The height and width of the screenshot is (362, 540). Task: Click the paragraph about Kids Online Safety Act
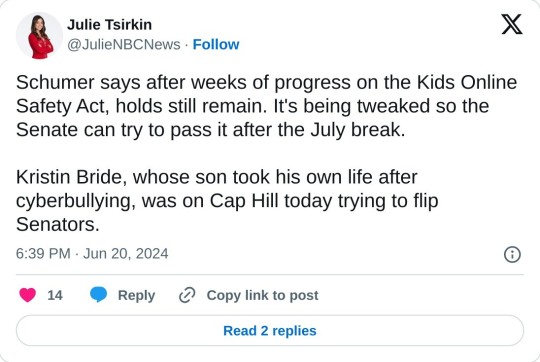(266, 106)
